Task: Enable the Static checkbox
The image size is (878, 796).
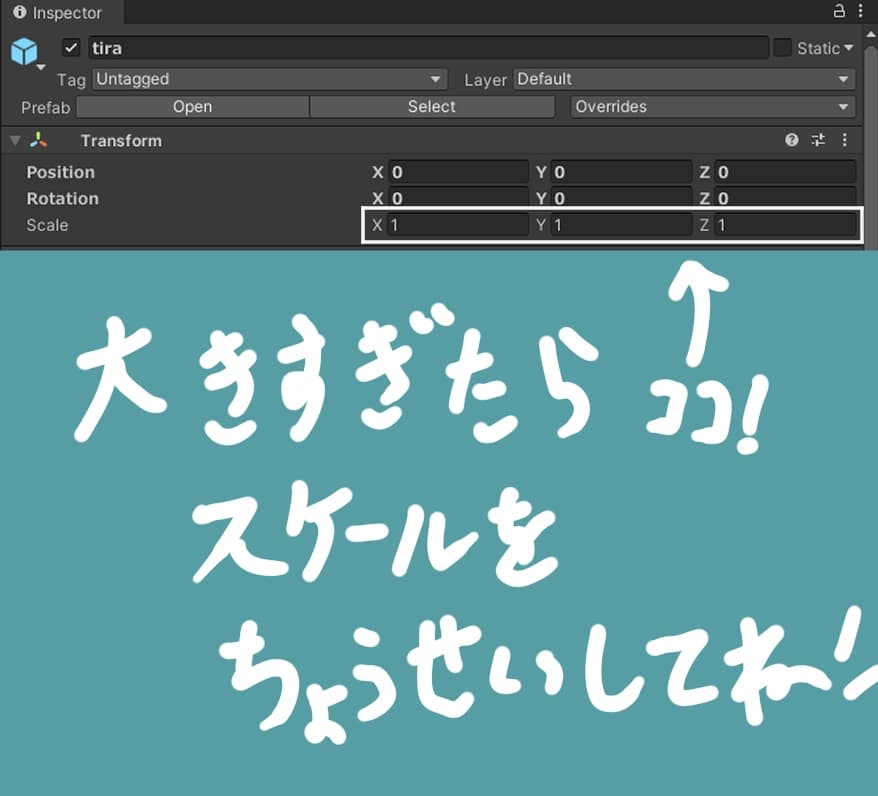Action: (x=782, y=48)
